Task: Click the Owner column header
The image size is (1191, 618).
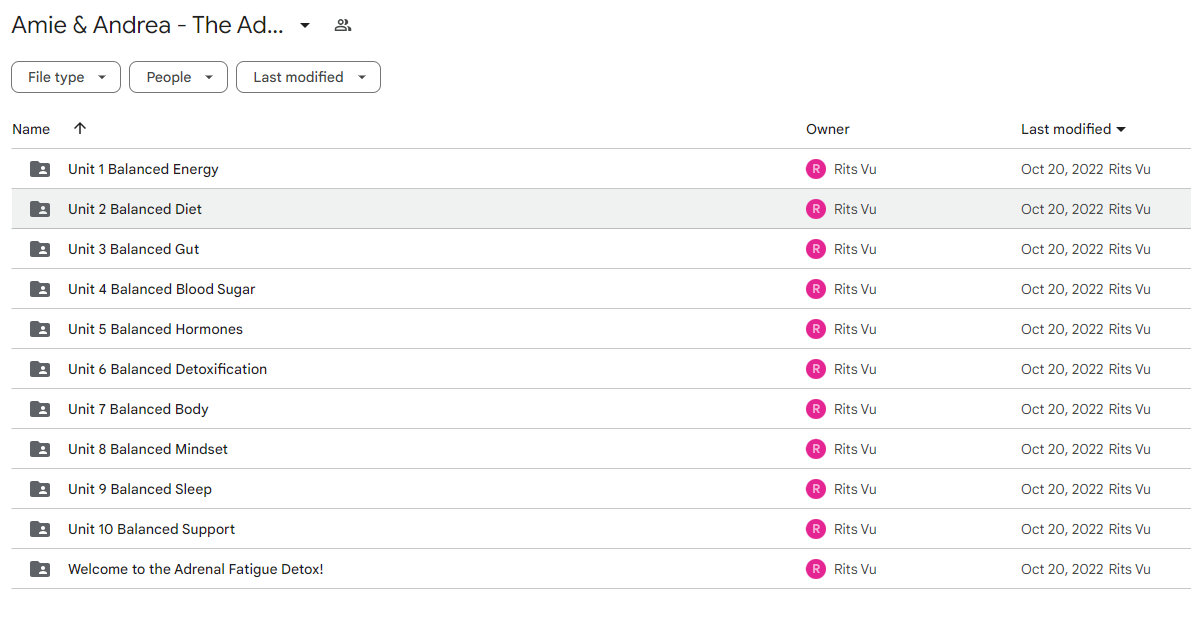Action: click(828, 129)
